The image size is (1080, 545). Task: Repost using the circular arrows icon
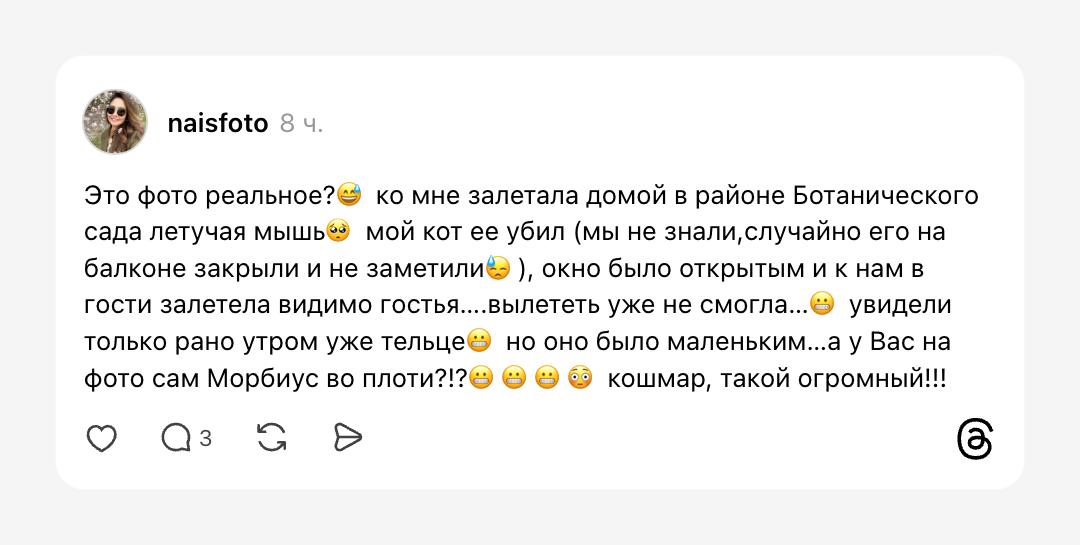pos(272,438)
